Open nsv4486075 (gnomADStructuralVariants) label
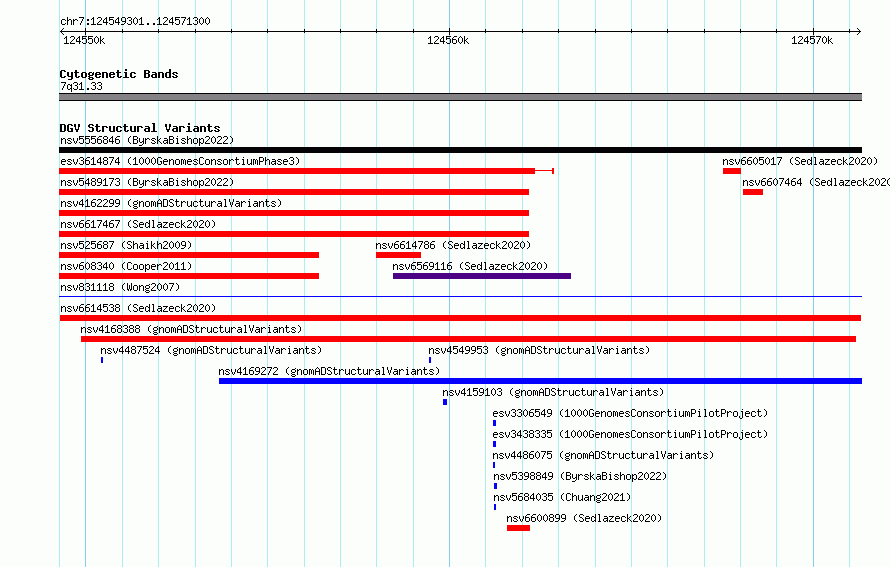The width and height of the screenshot is (890, 567). [x=603, y=455]
